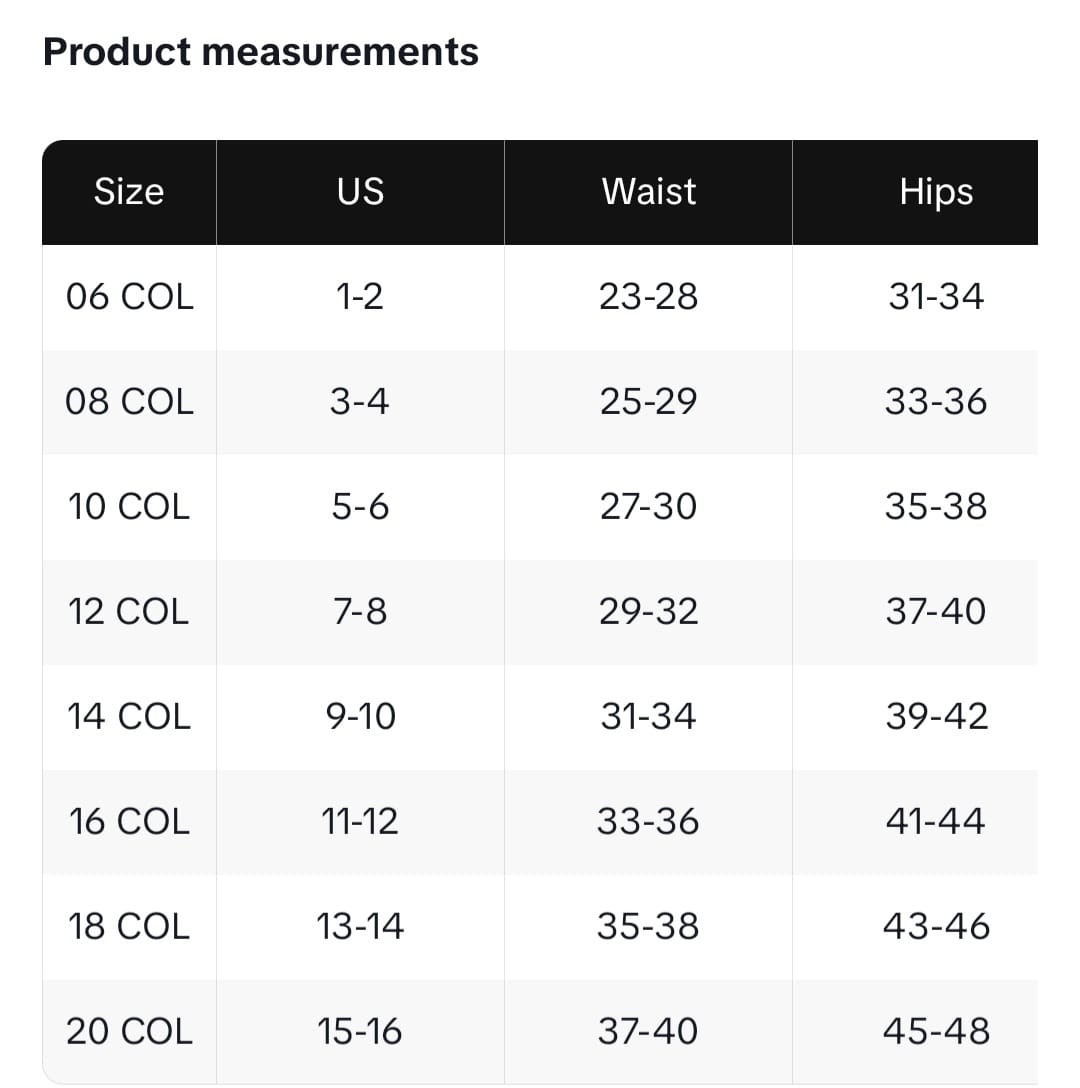Viewport: 1080px width, 1088px height.
Task: Select the 06 COL size cell
Action: (x=129, y=297)
